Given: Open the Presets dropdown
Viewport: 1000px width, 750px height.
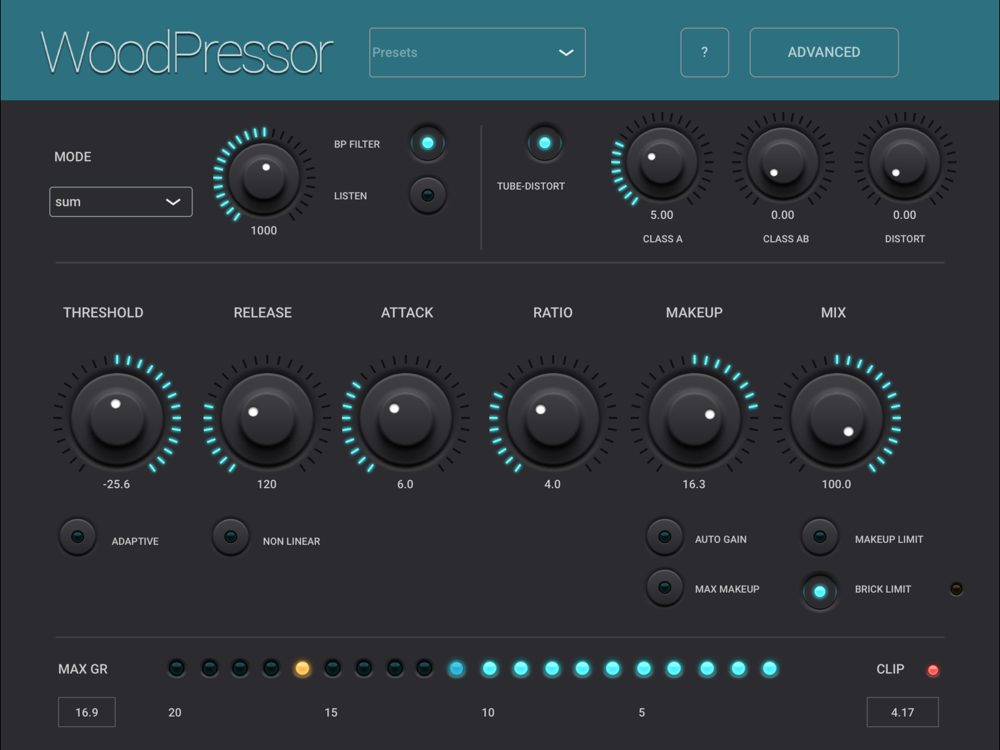Looking at the screenshot, I should [x=477, y=52].
